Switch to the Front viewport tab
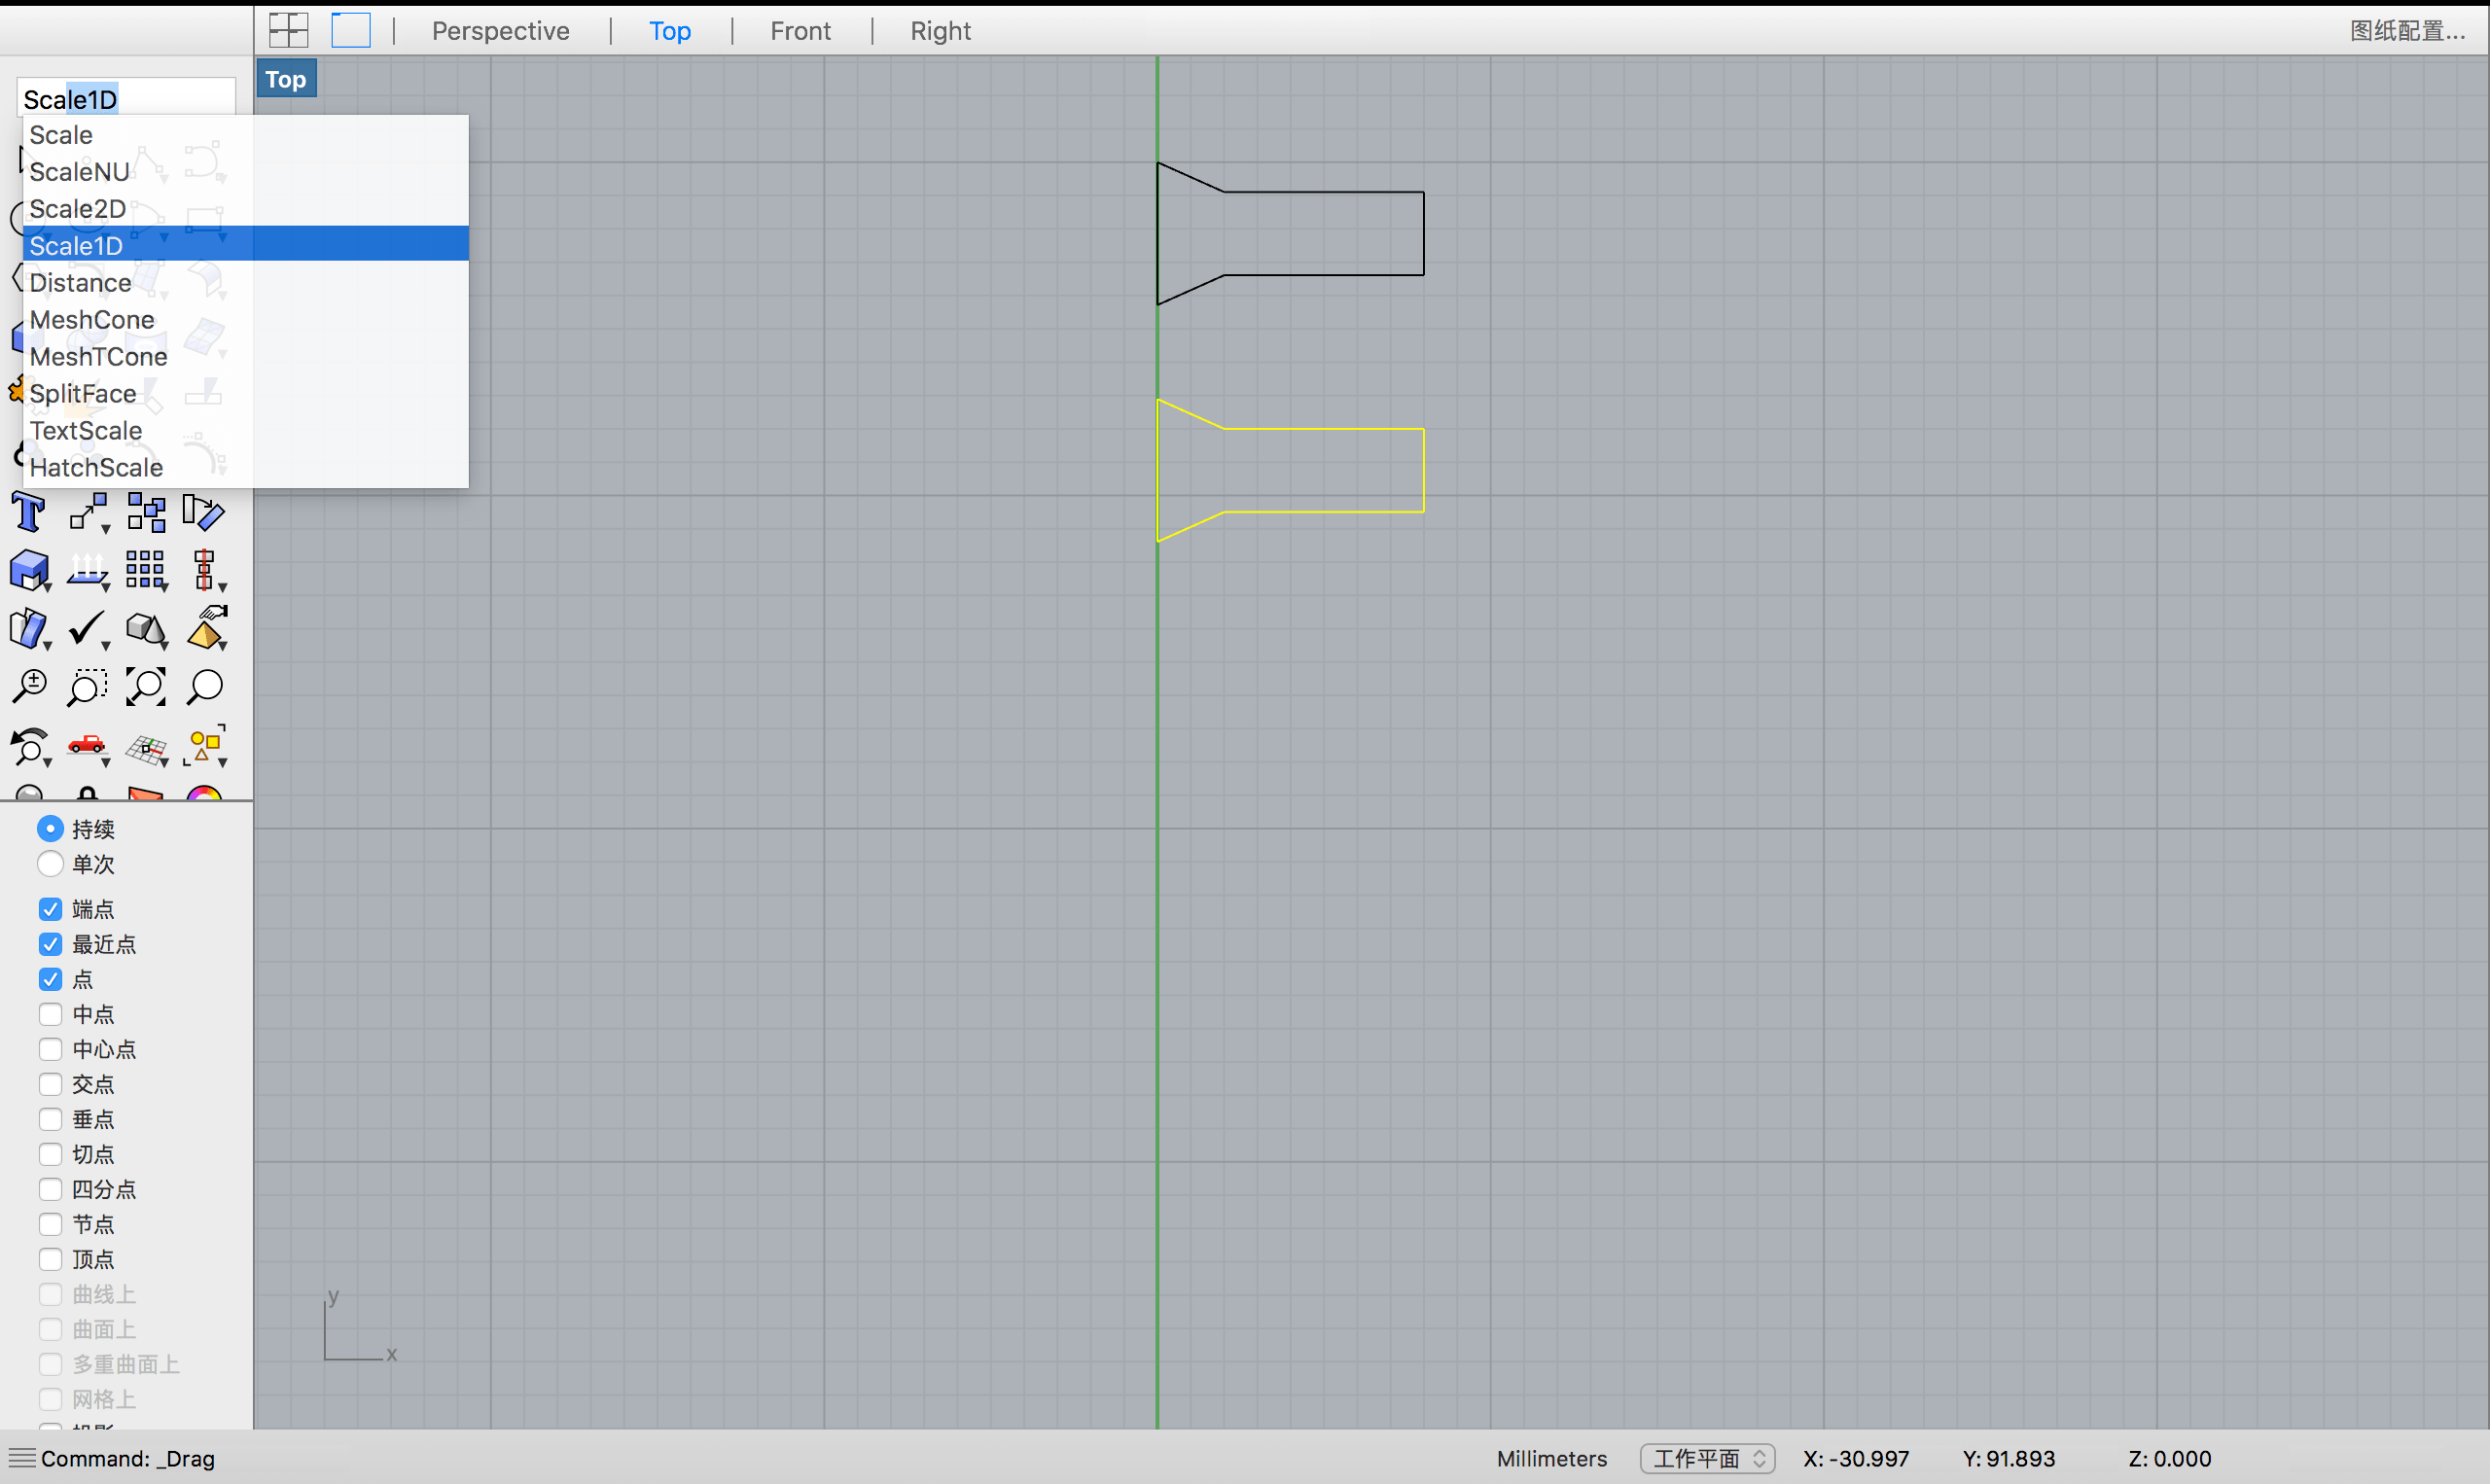Image resolution: width=2490 pixels, height=1484 pixels. 800,31
